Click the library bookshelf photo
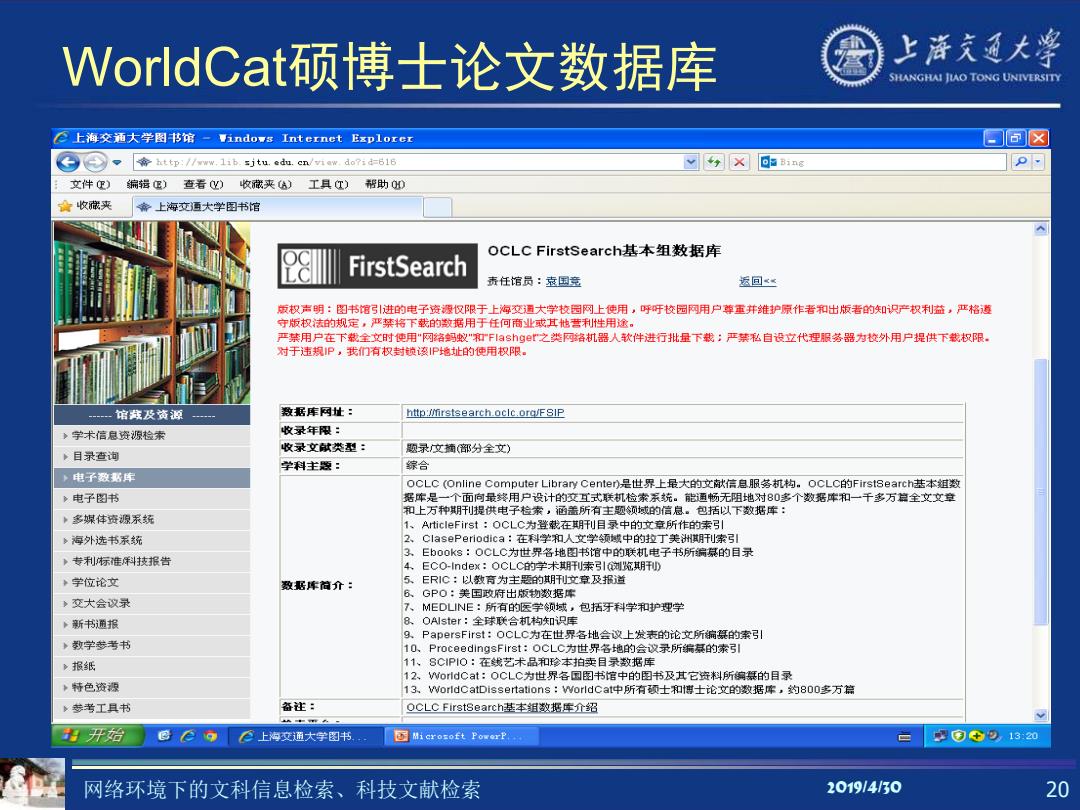This screenshot has width=1080, height=810. [x=152, y=312]
